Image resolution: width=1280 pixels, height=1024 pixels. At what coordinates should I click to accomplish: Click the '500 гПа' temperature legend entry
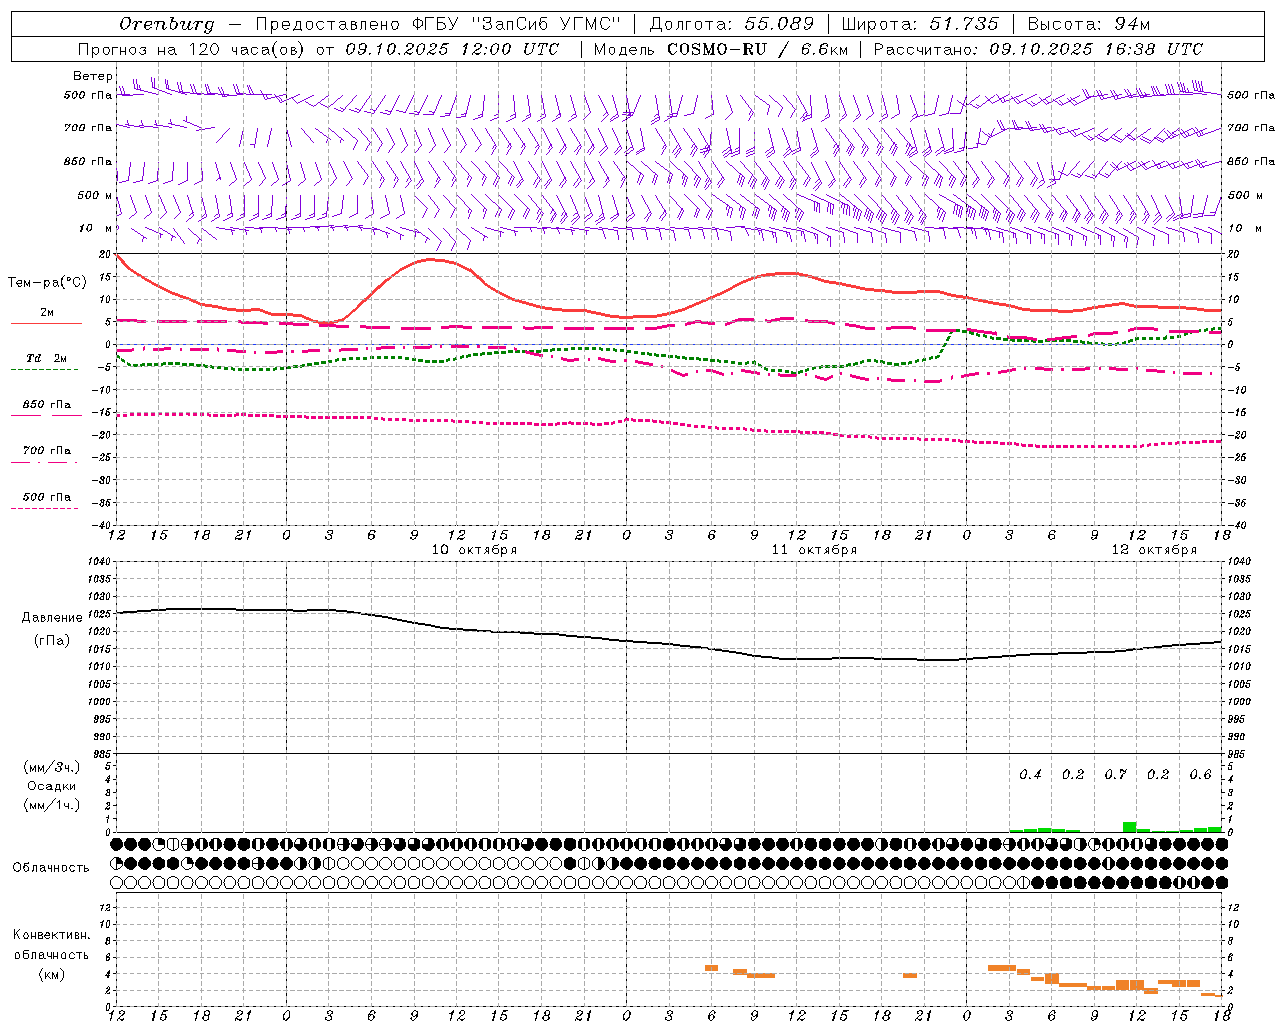click(x=47, y=496)
